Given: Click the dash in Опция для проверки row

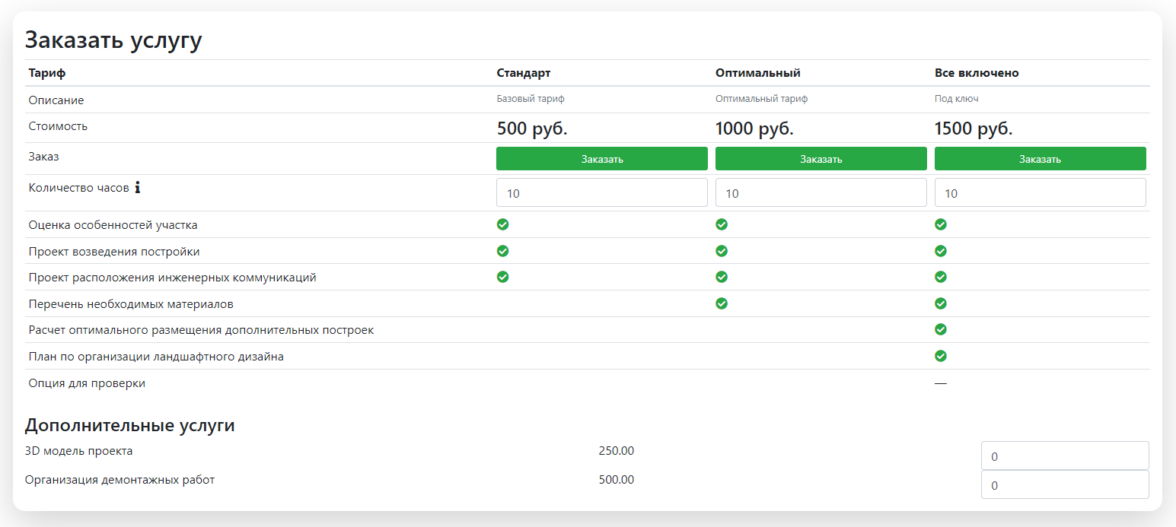Looking at the screenshot, I should click(x=940, y=383).
